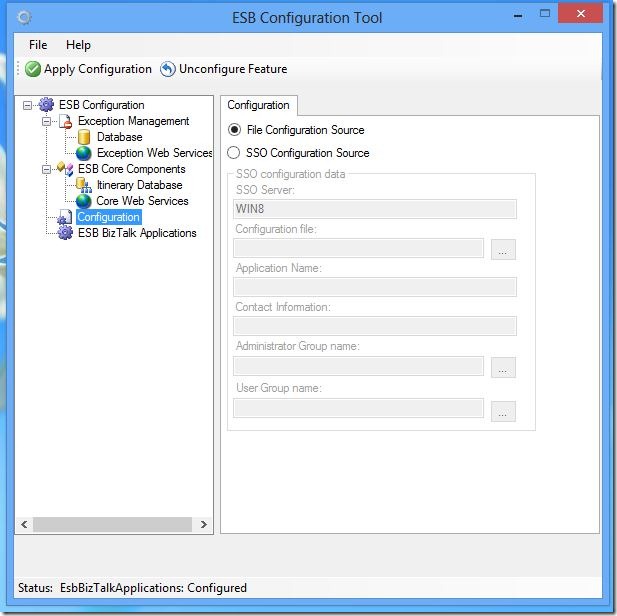Select the ESB Configuration tree item

coord(102,105)
